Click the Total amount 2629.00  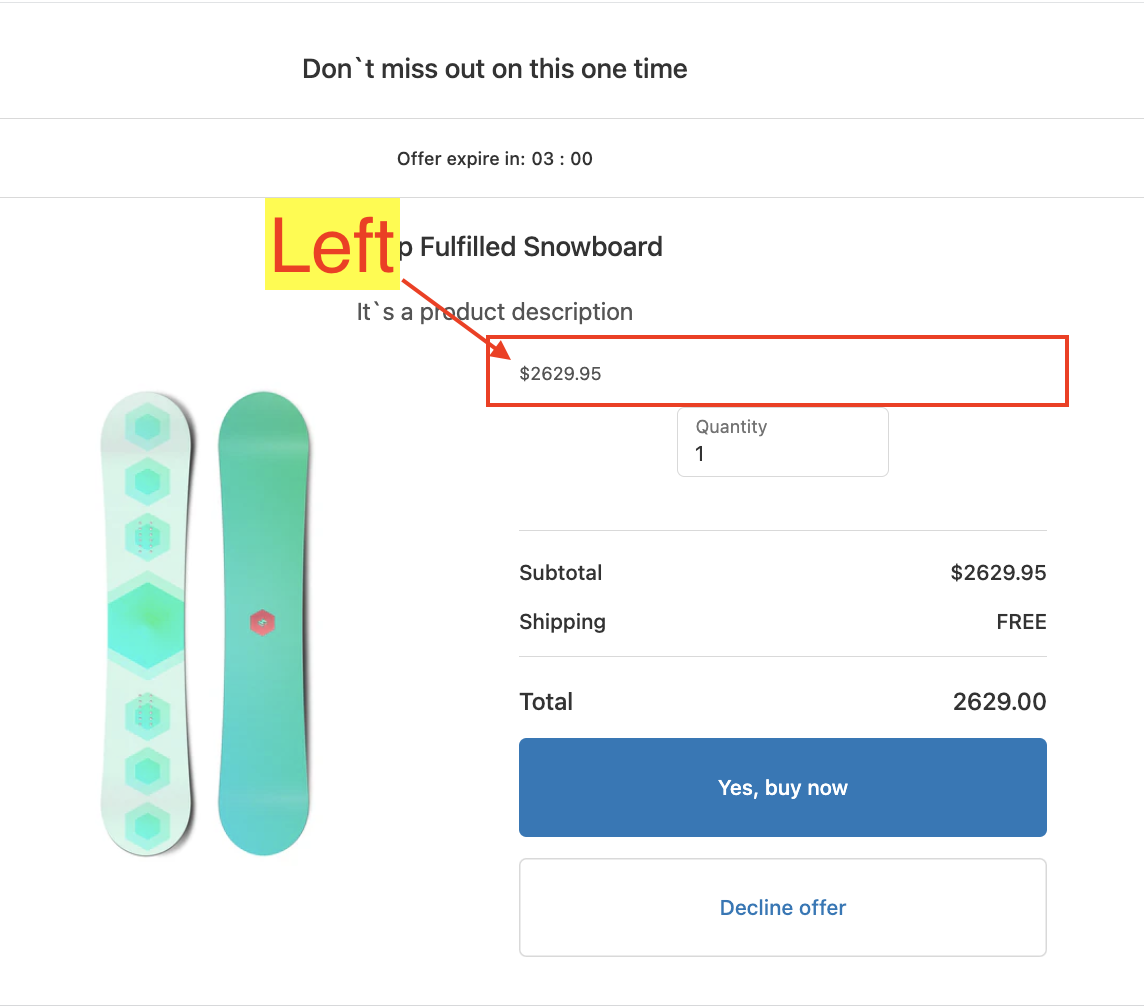tap(999, 702)
